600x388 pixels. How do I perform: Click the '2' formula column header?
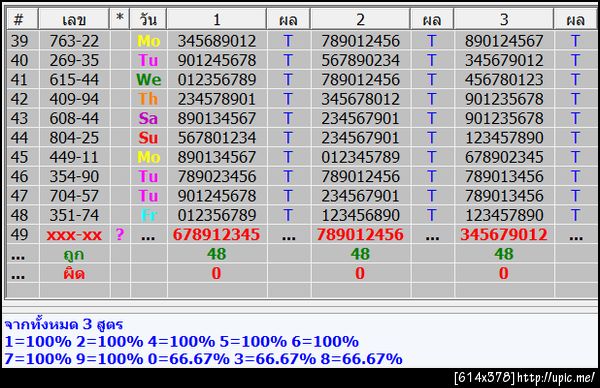[x=360, y=19]
